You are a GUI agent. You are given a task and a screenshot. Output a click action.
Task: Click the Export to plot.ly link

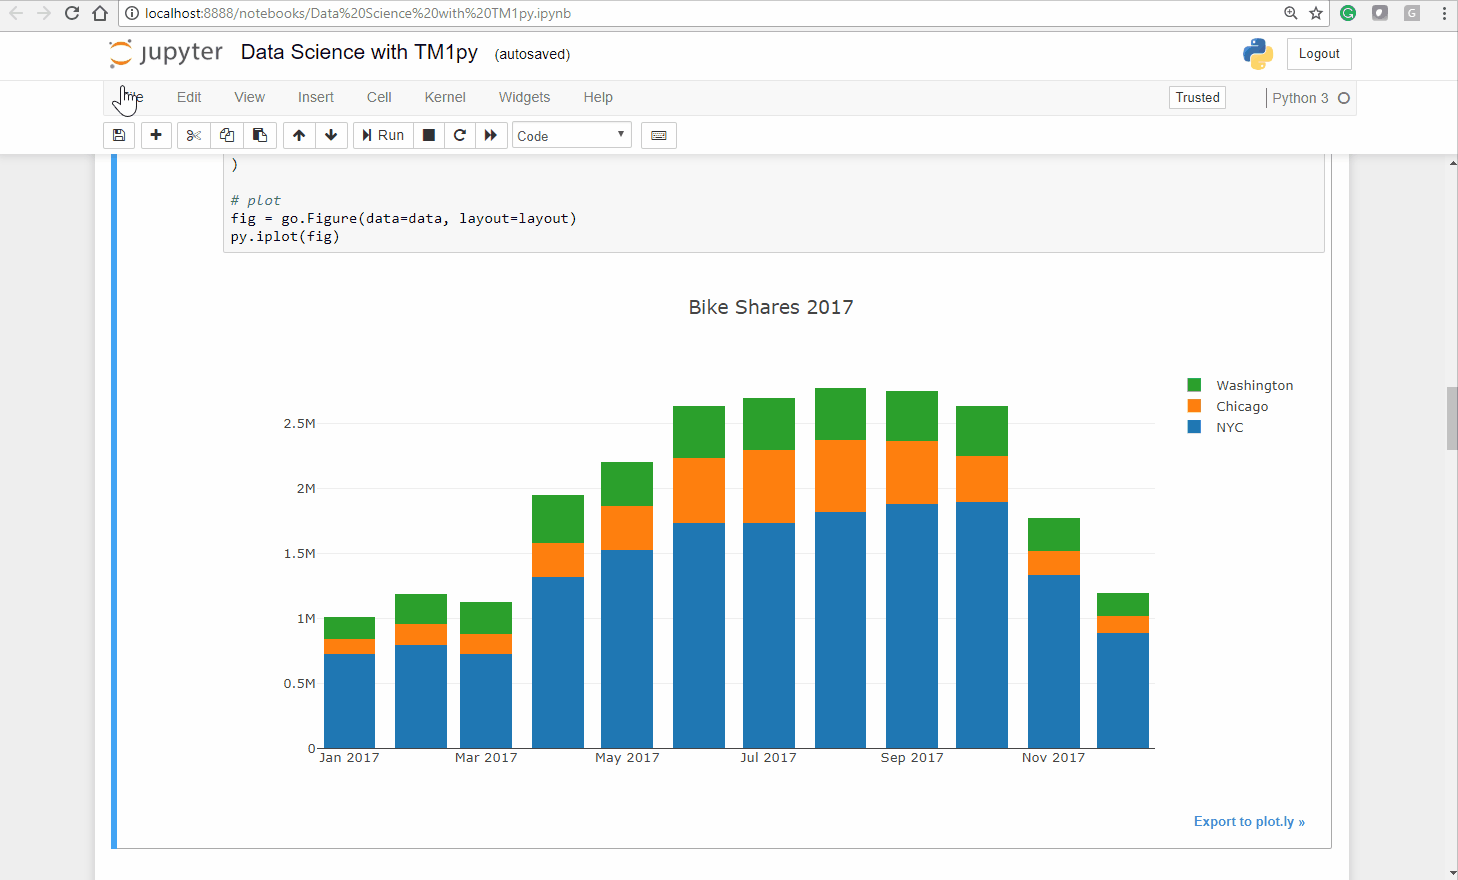click(x=1249, y=821)
